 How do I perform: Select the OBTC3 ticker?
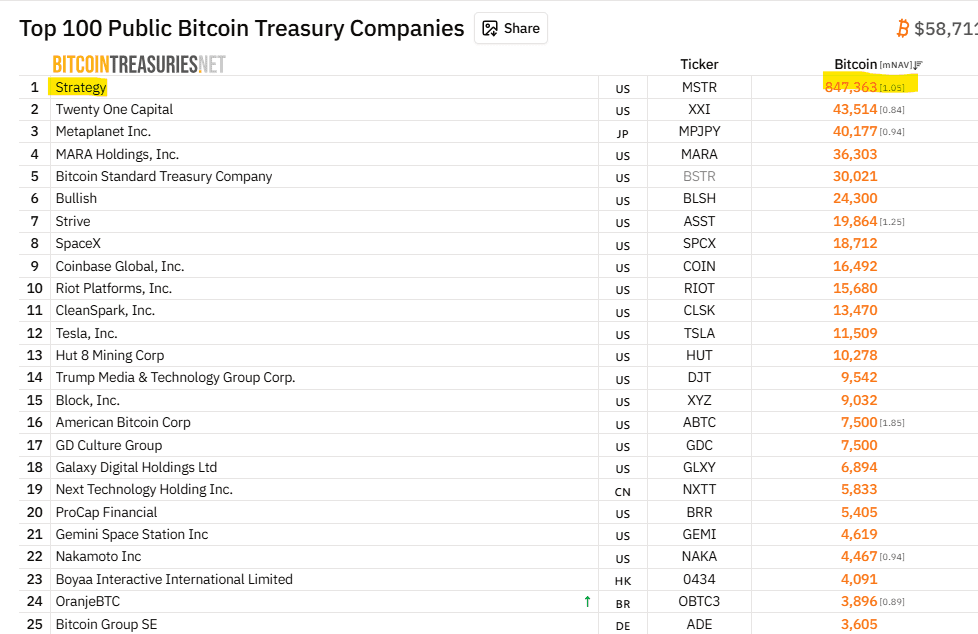click(x=699, y=602)
